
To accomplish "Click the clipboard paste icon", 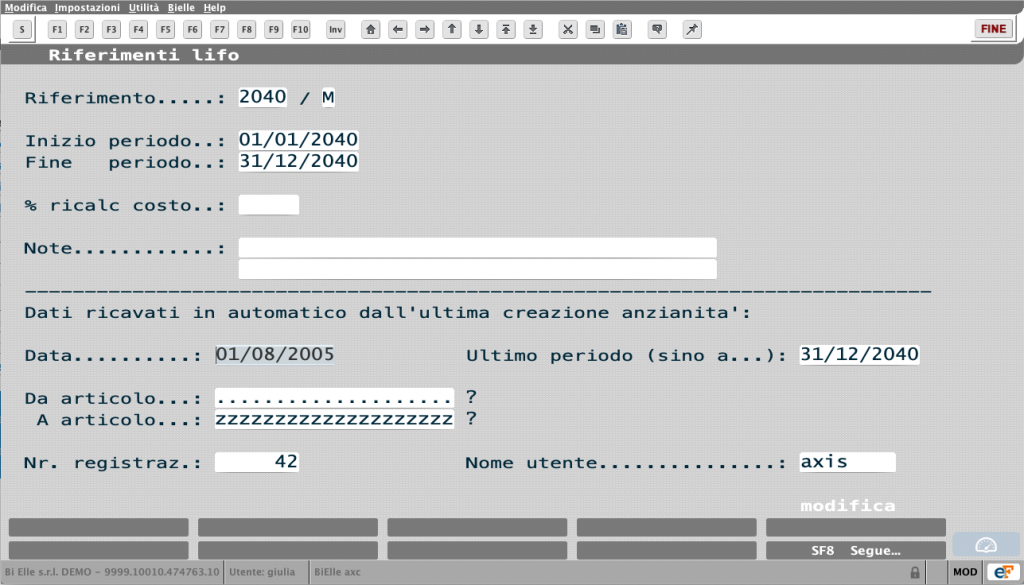I will 622,29.
